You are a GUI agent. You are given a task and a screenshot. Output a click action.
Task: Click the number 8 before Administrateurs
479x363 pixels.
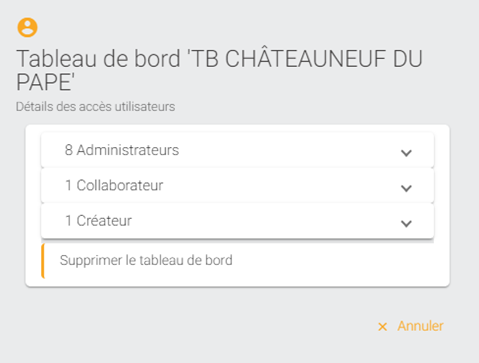point(69,150)
